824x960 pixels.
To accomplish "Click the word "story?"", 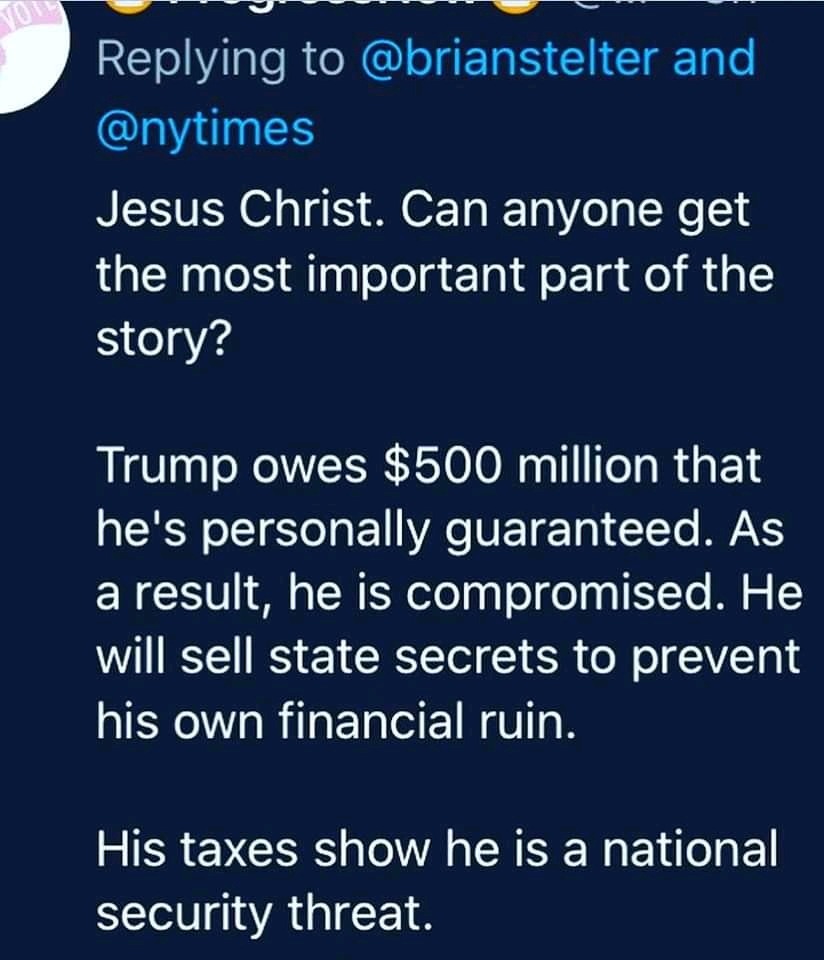I will [x=164, y=341].
